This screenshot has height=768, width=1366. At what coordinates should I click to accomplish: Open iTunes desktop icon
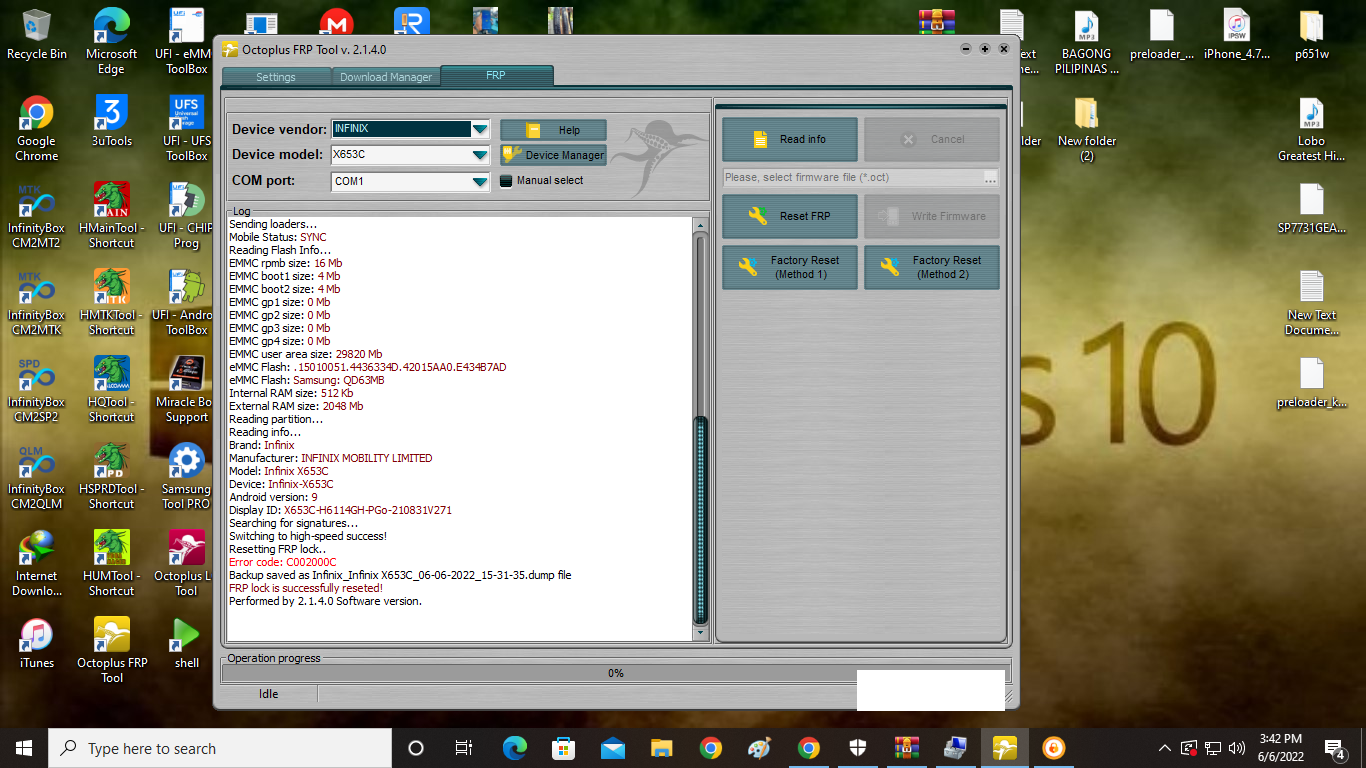click(x=37, y=643)
